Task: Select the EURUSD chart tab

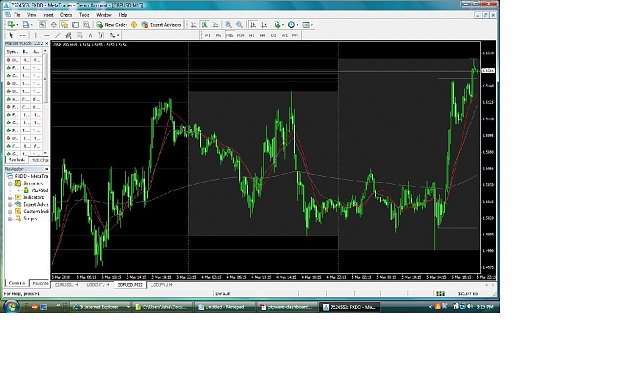Action: click(67, 285)
